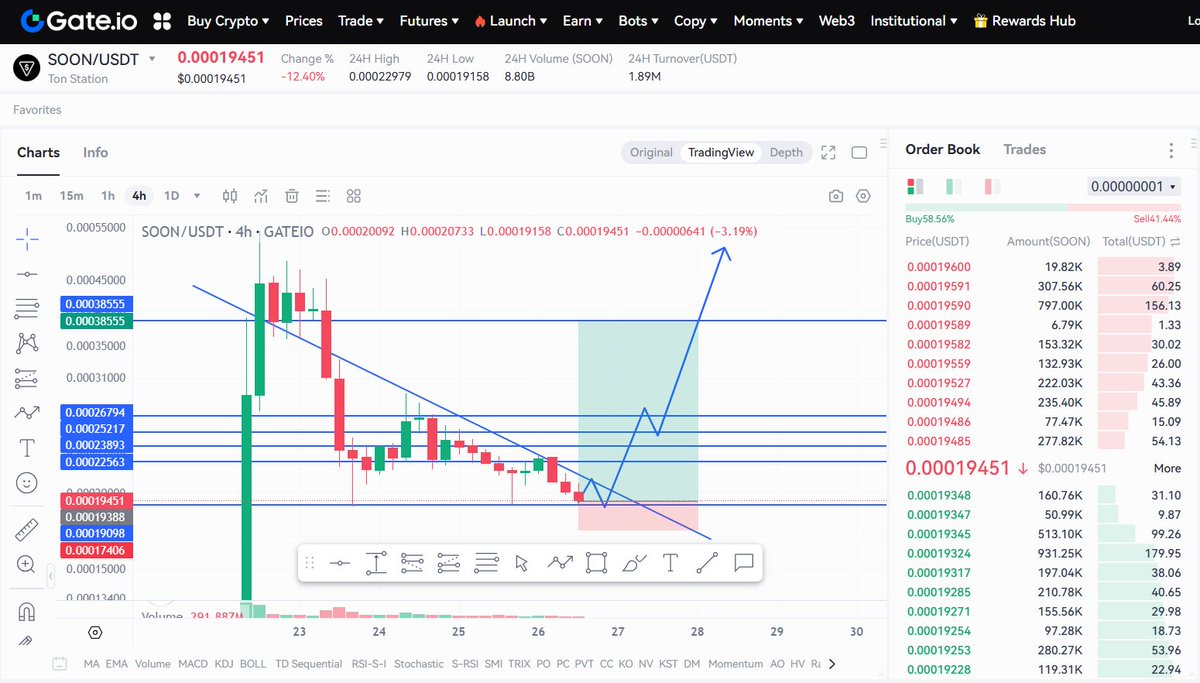Open the grid layout icon in chart toolbar
The image size is (1200, 683).
(353, 196)
